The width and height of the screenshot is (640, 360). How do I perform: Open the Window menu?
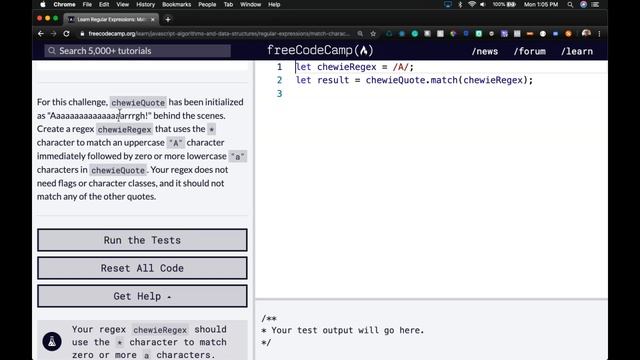[250, 4]
